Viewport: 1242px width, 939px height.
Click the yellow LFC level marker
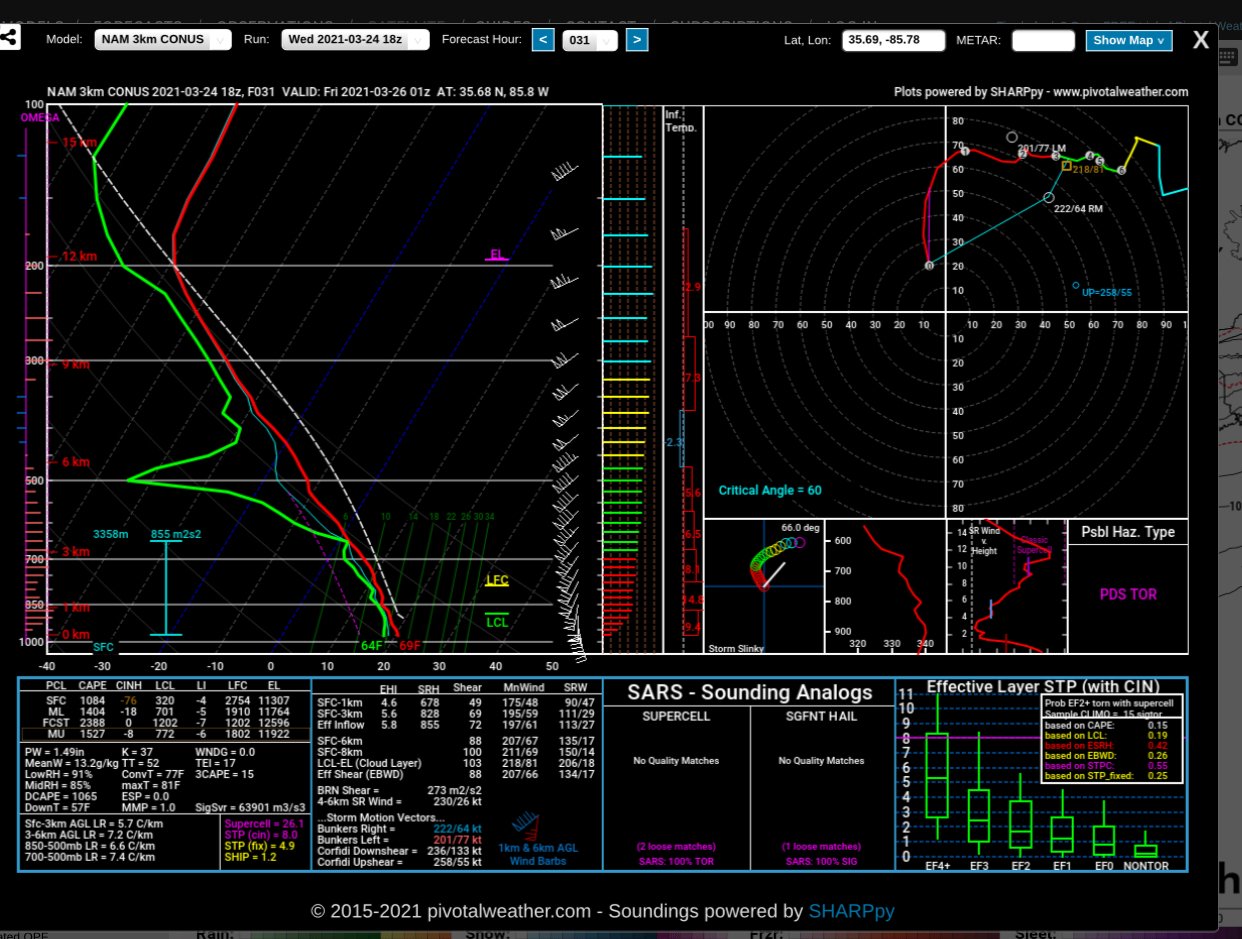click(497, 581)
